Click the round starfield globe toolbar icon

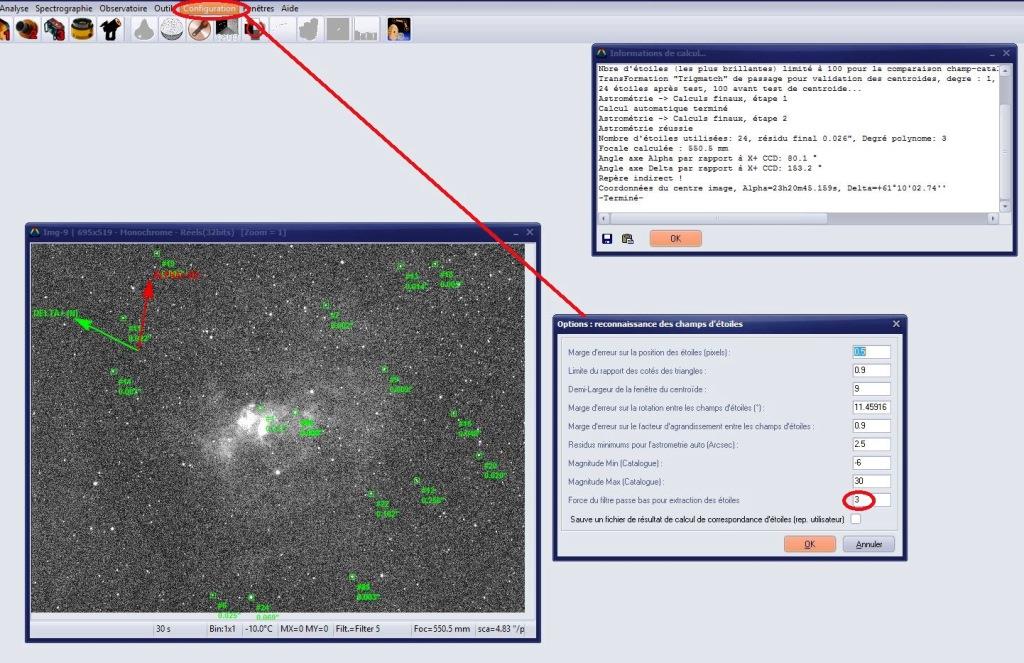171,29
